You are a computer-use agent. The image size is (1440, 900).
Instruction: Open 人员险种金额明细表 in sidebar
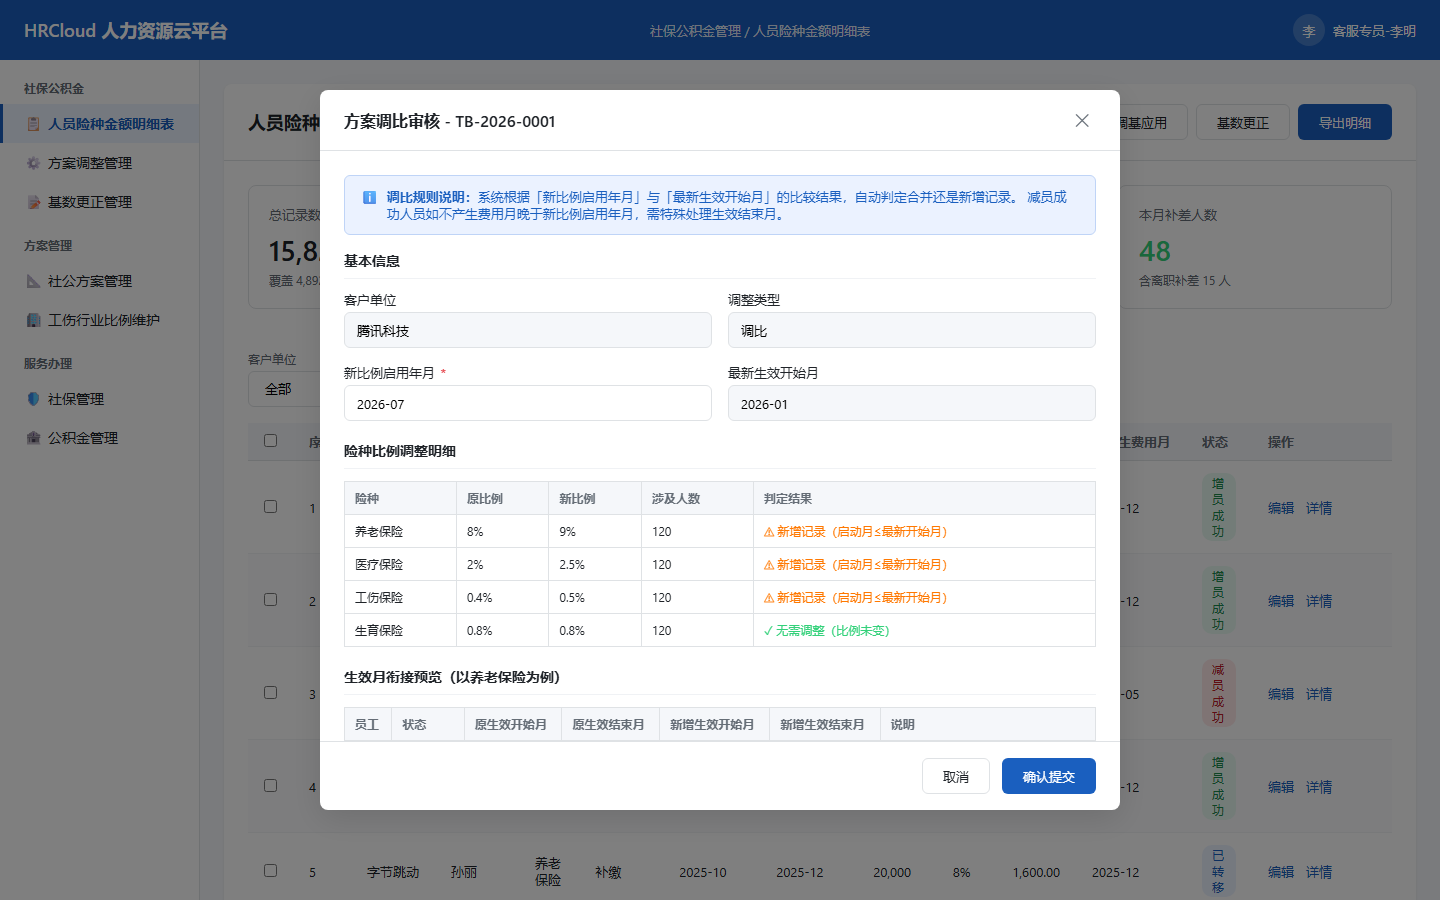(x=100, y=124)
